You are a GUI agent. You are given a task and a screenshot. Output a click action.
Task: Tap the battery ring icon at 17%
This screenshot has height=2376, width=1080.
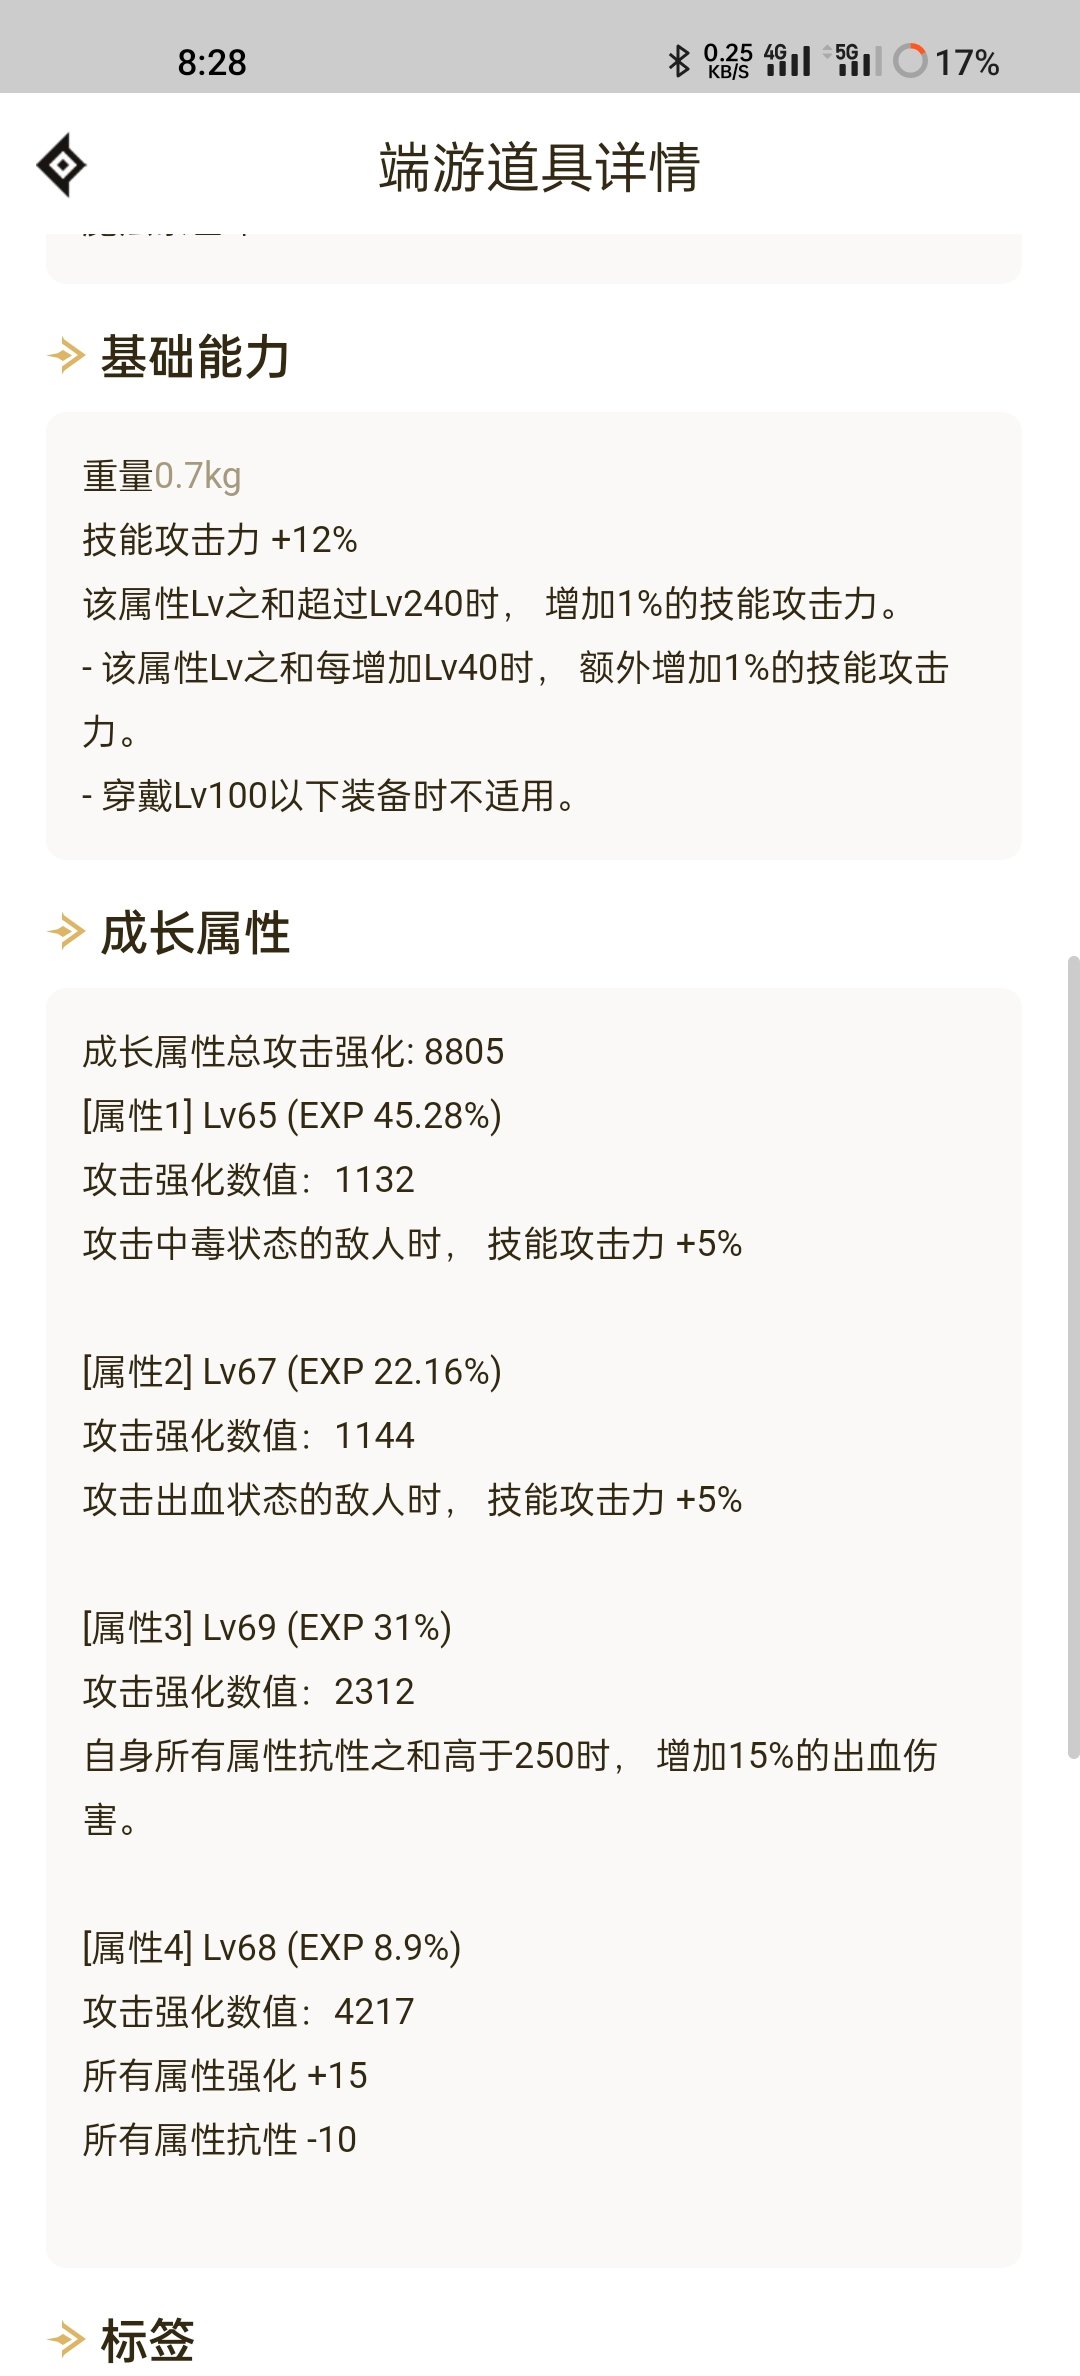[910, 61]
